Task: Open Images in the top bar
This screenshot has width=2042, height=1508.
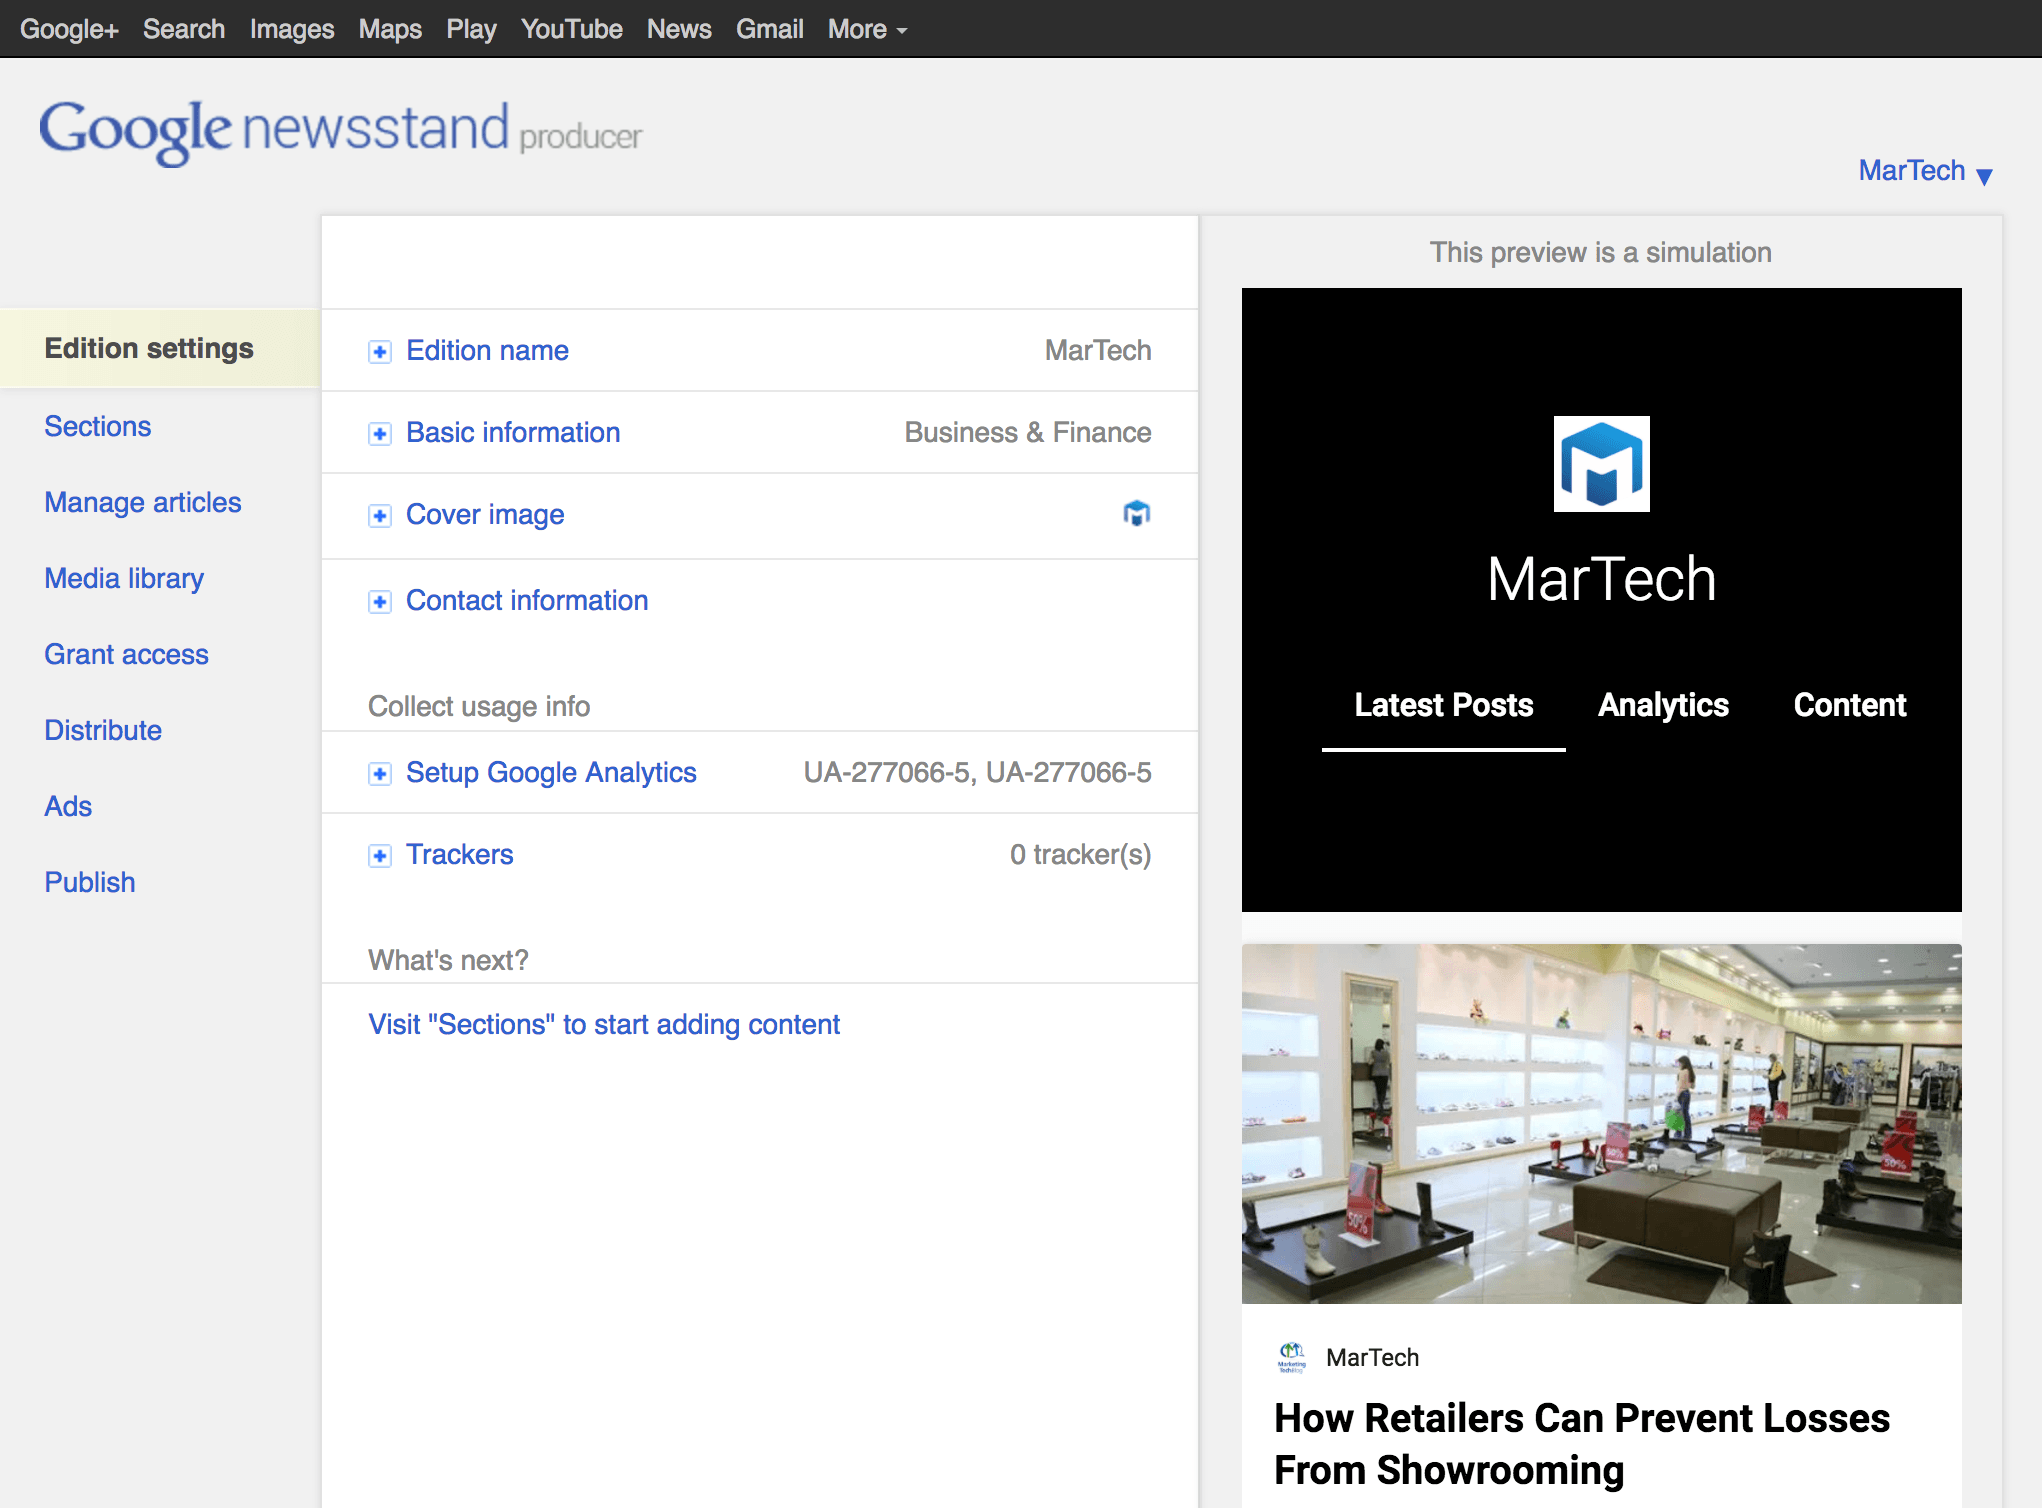Action: (292, 29)
